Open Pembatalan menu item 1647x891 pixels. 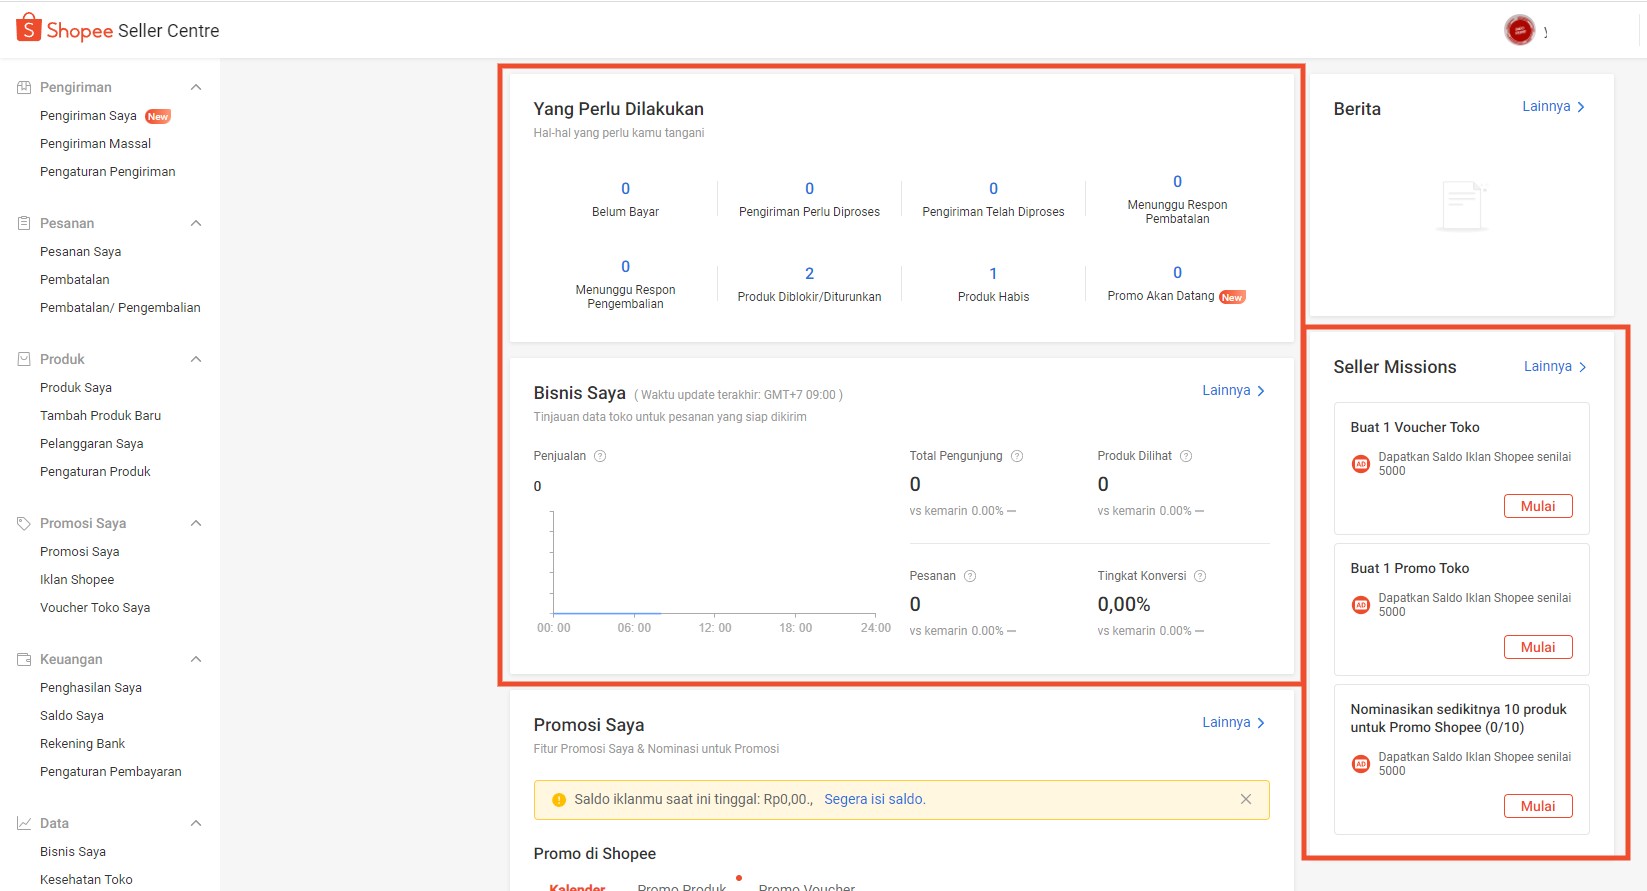(75, 280)
